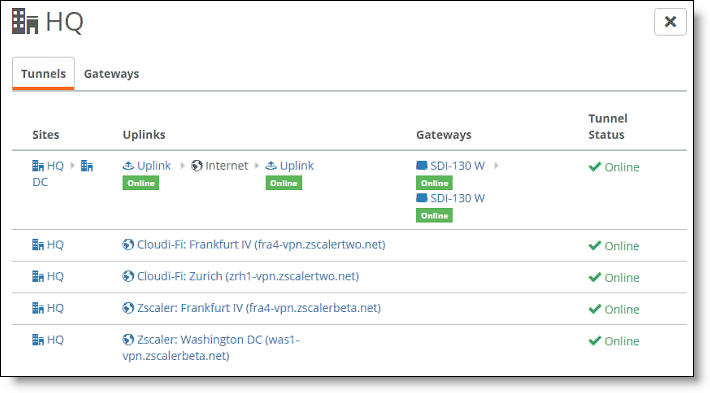Viewport: 710px width, 393px height.
Task: Open Cloudi-Fi: Frankfurt IV tunnel link
Action: 261,244
